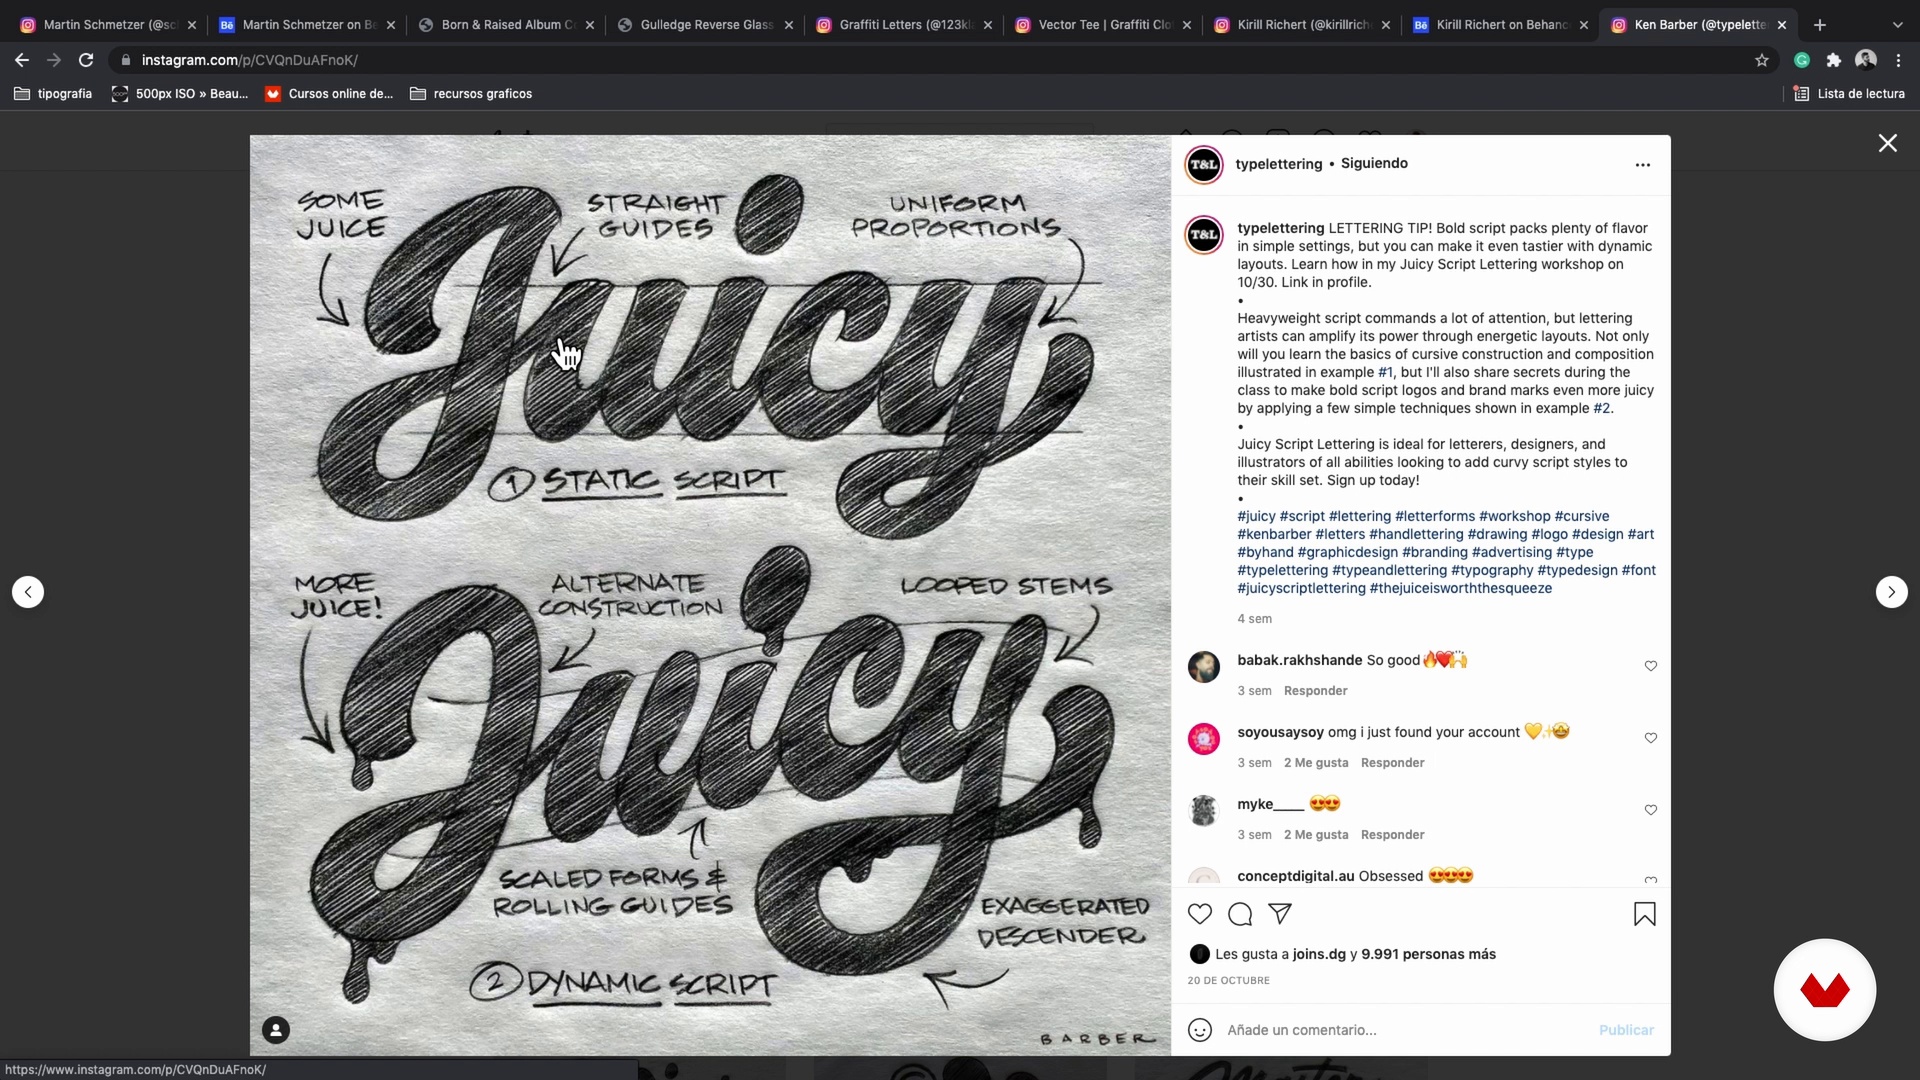Image resolution: width=1920 pixels, height=1080 pixels.
Task: Open post options three-dot menu
Action: click(x=1643, y=165)
